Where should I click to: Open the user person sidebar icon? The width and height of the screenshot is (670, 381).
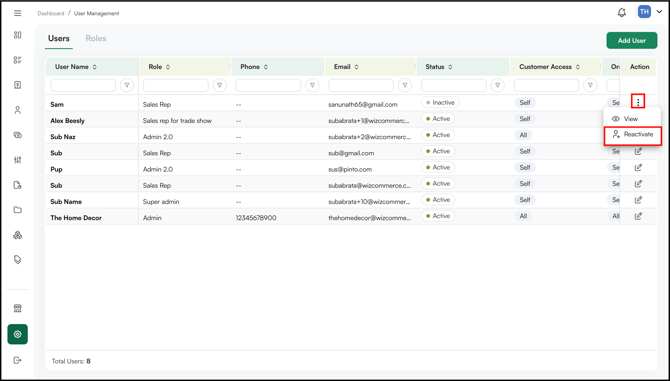tap(18, 110)
